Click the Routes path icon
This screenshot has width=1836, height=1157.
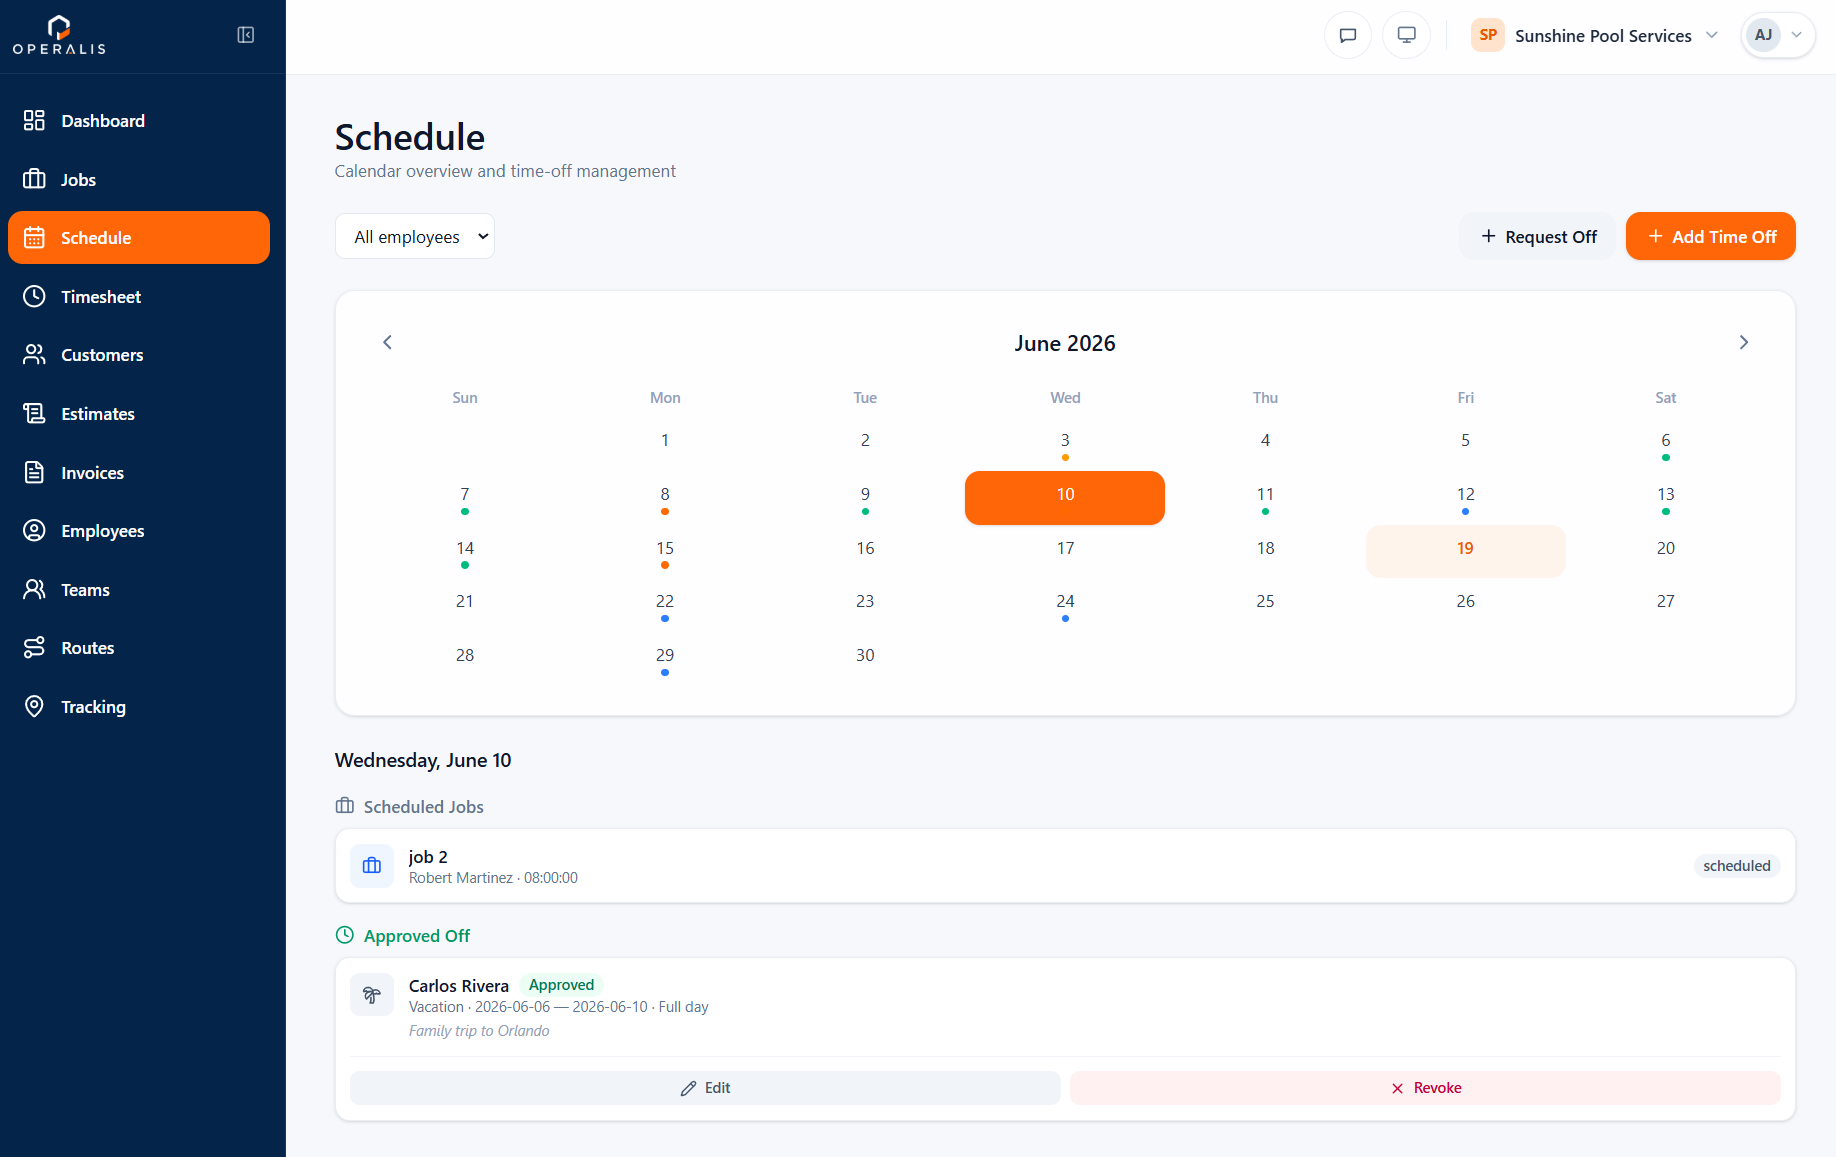coord(34,648)
